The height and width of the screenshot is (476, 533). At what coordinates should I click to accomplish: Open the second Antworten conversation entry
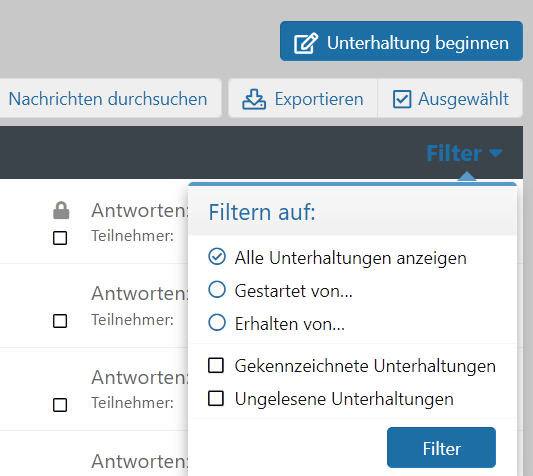coord(139,293)
